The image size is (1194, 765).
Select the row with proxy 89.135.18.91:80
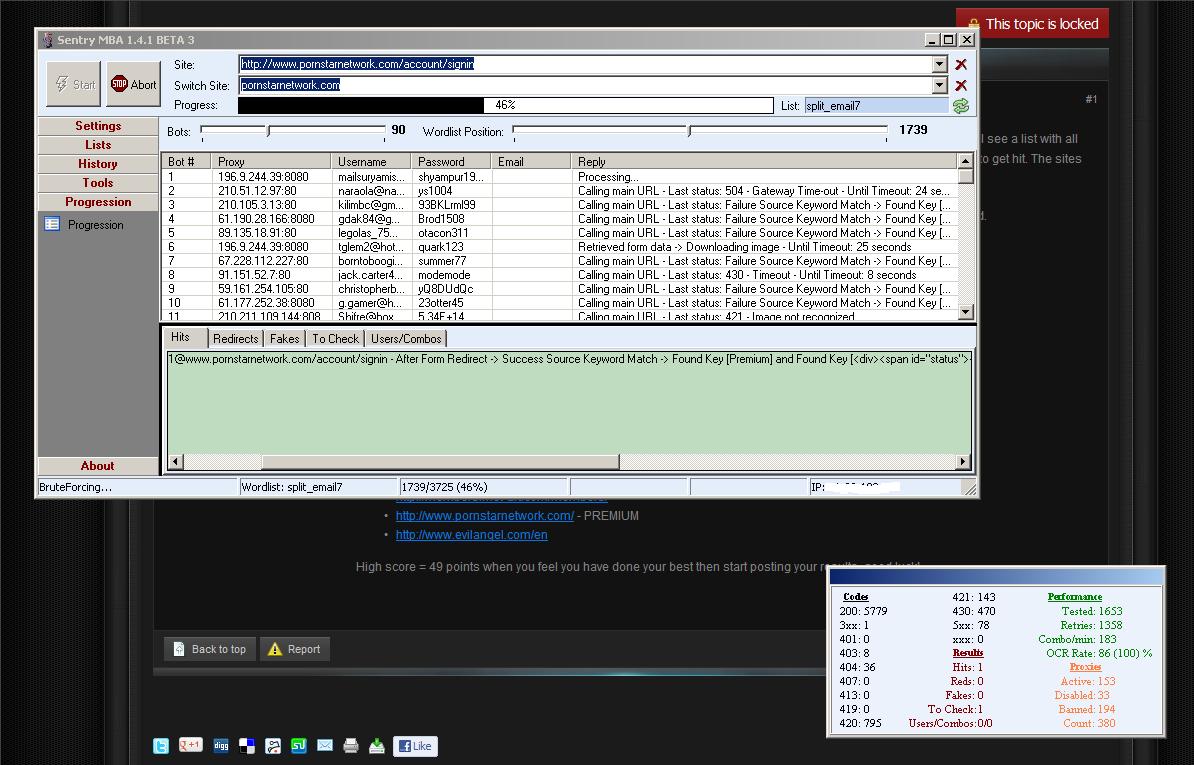coord(560,233)
